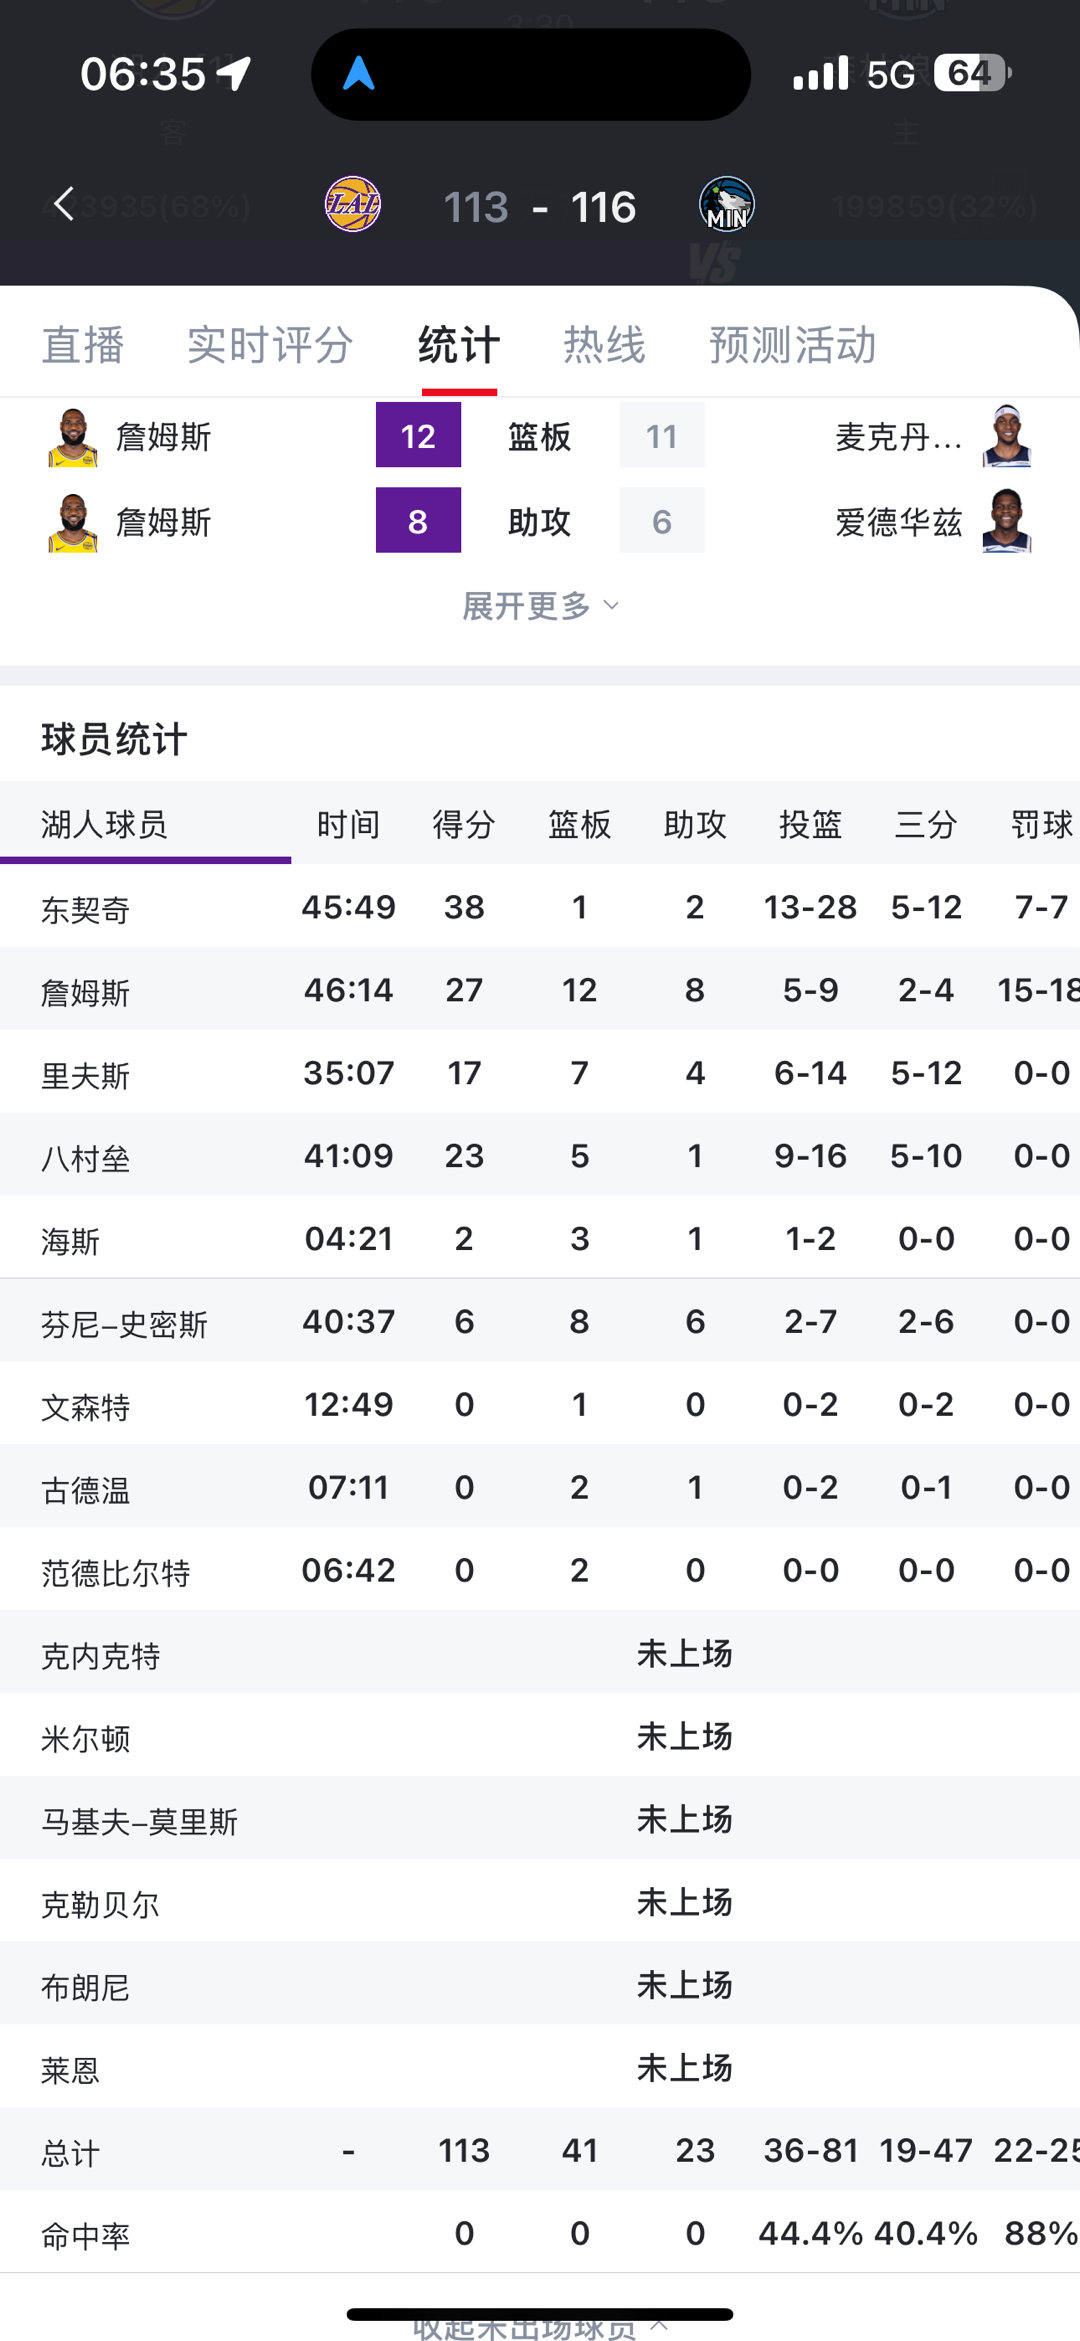Open the Timberwolves MIN team logo
The image size is (1080, 2341).
click(x=725, y=203)
